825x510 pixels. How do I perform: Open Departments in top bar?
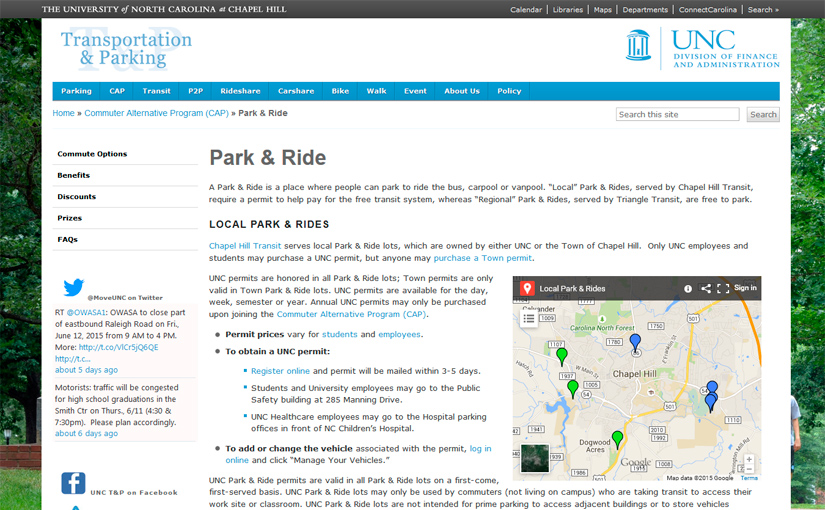(645, 9)
